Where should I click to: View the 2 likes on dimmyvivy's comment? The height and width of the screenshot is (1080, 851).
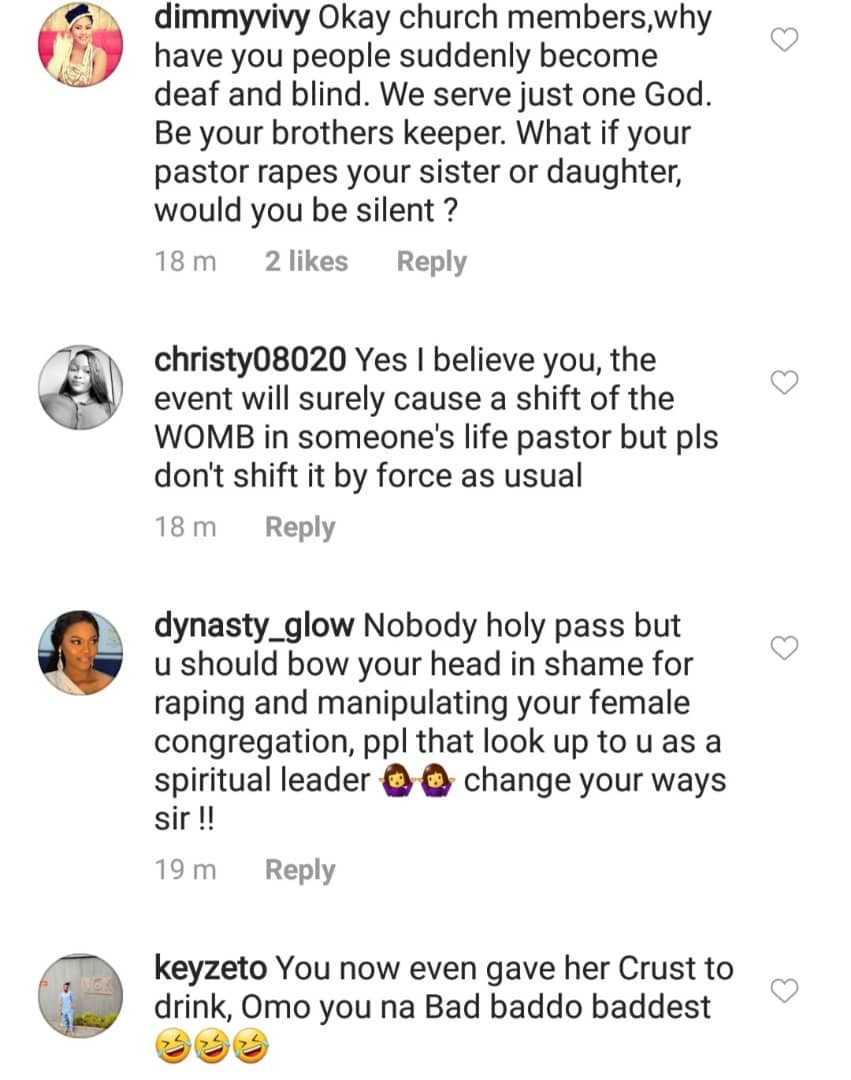(306, 262)
